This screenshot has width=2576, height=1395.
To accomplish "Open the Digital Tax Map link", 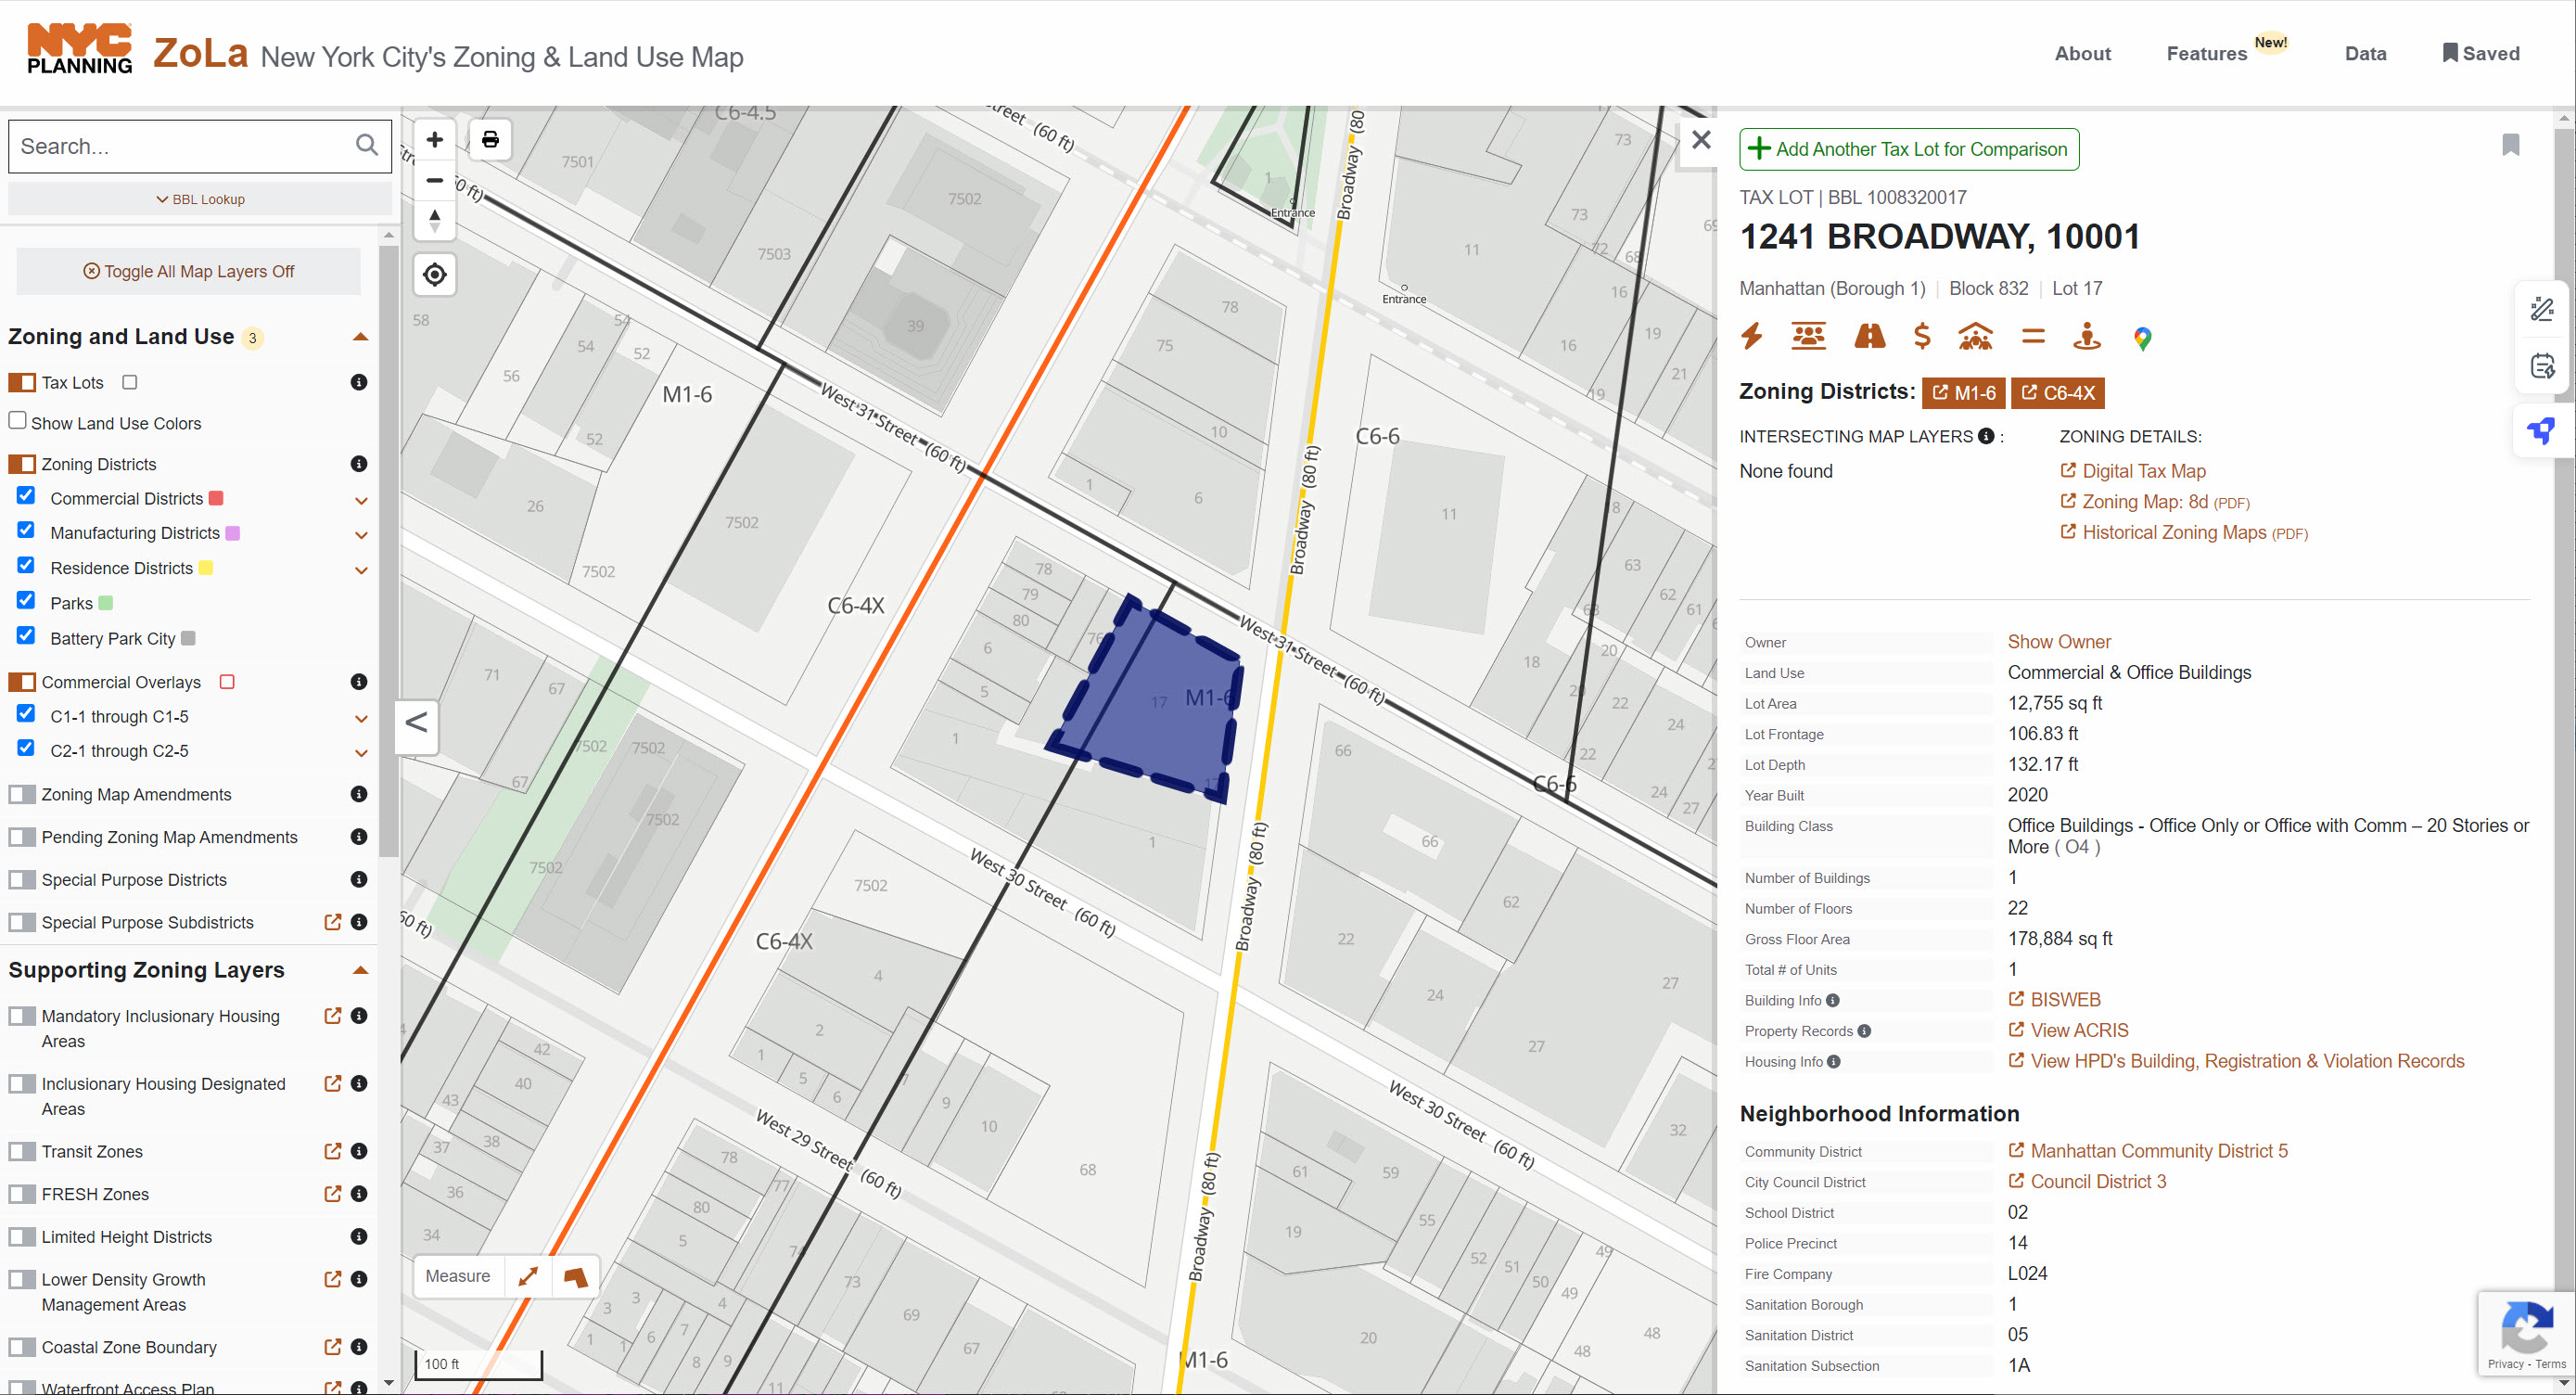I will [2143, 471].
